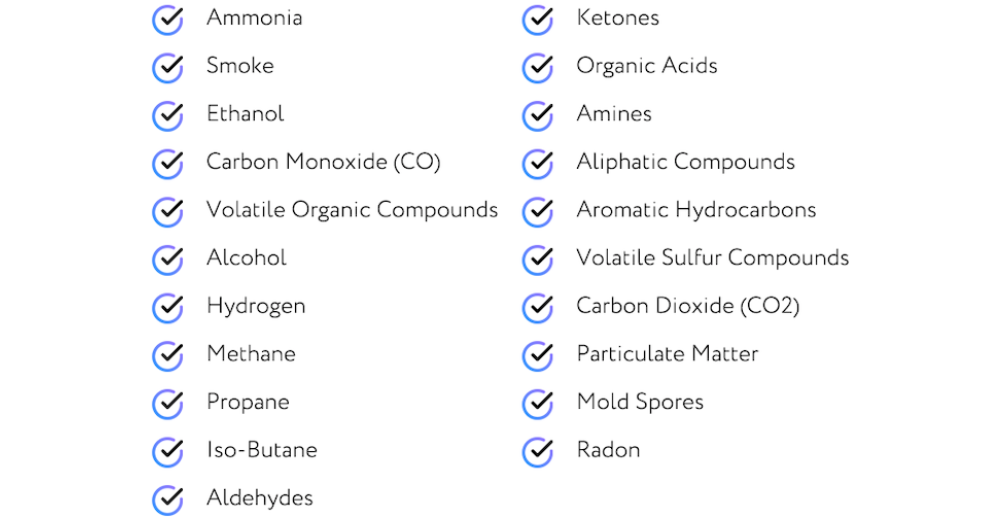Click the checkmark icon beside Radon
Viewport: 1000px width, 520px height.
click(538, 452)
